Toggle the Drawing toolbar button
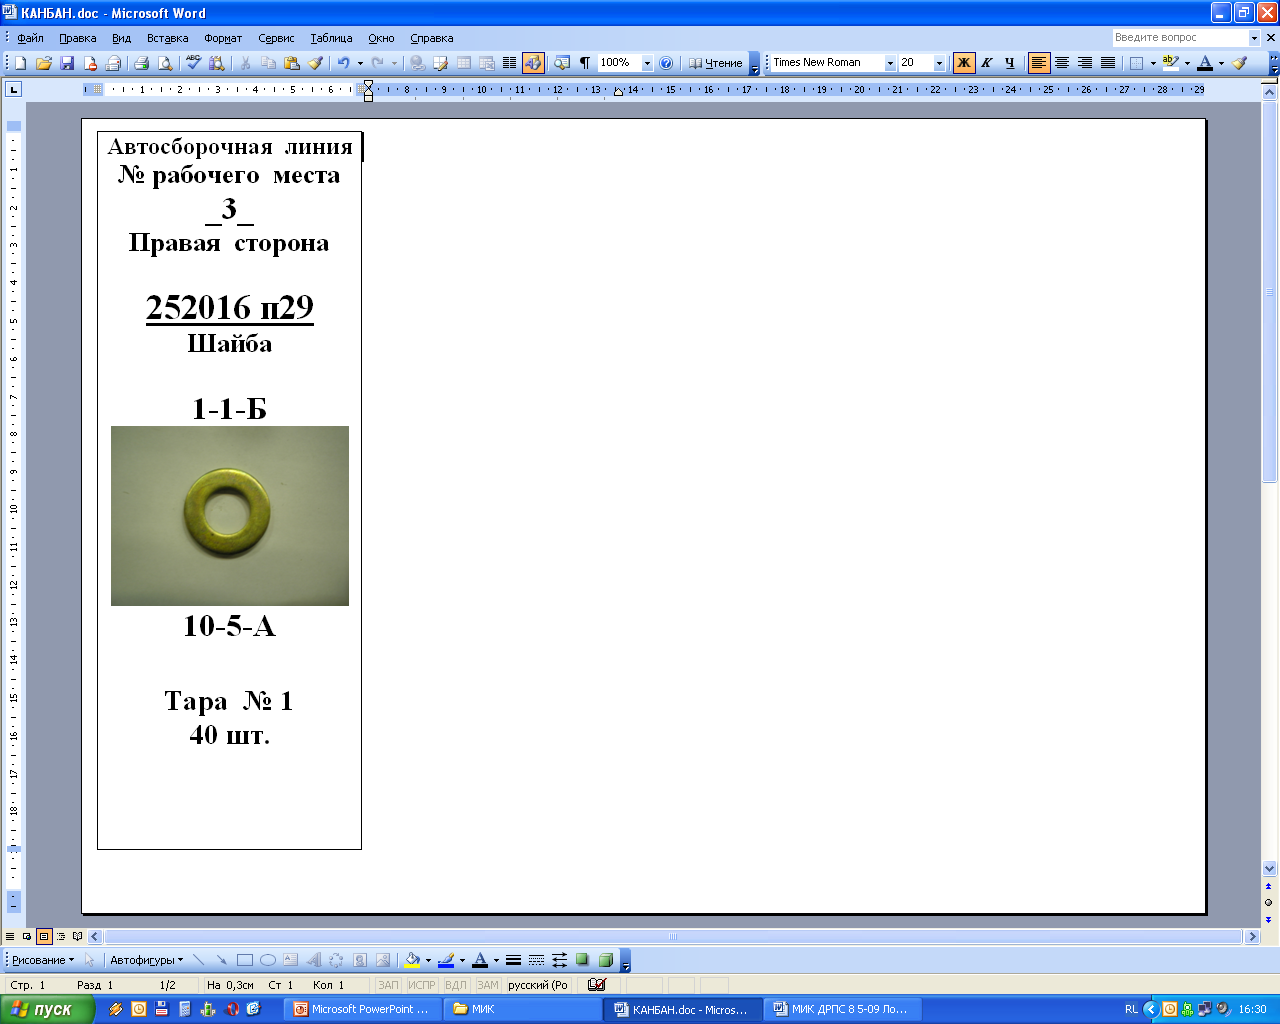The image size is (1280, 1024). [533, 63]
